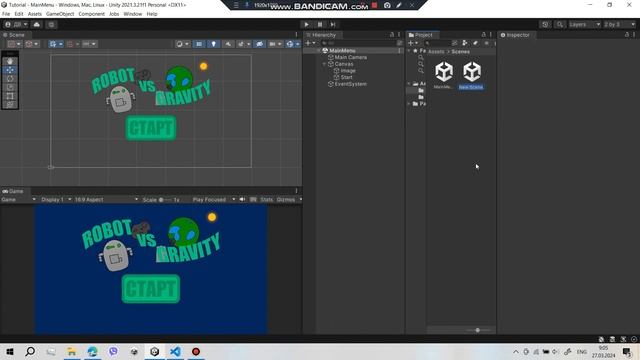
Task: Click Scenes in the project breadcrumb
Action: click(x=460, y=52)
